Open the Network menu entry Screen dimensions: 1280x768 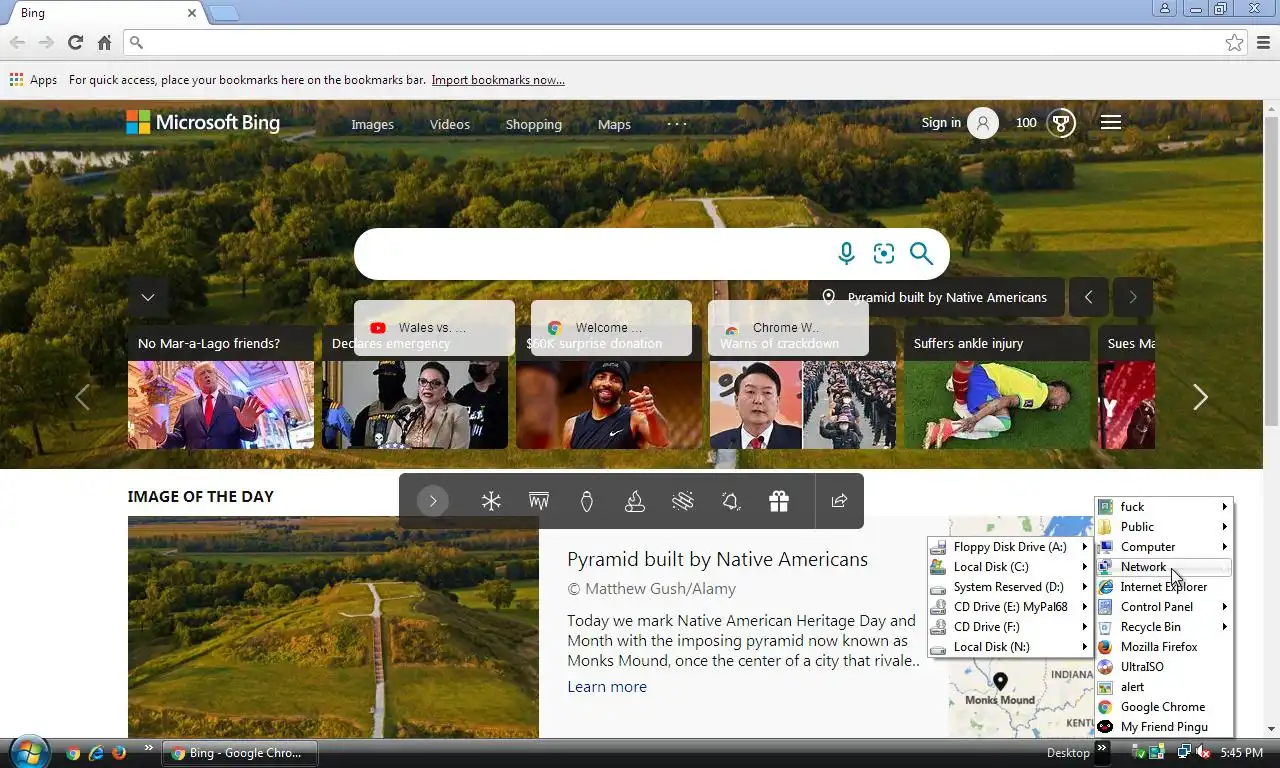coord(1164,567)
